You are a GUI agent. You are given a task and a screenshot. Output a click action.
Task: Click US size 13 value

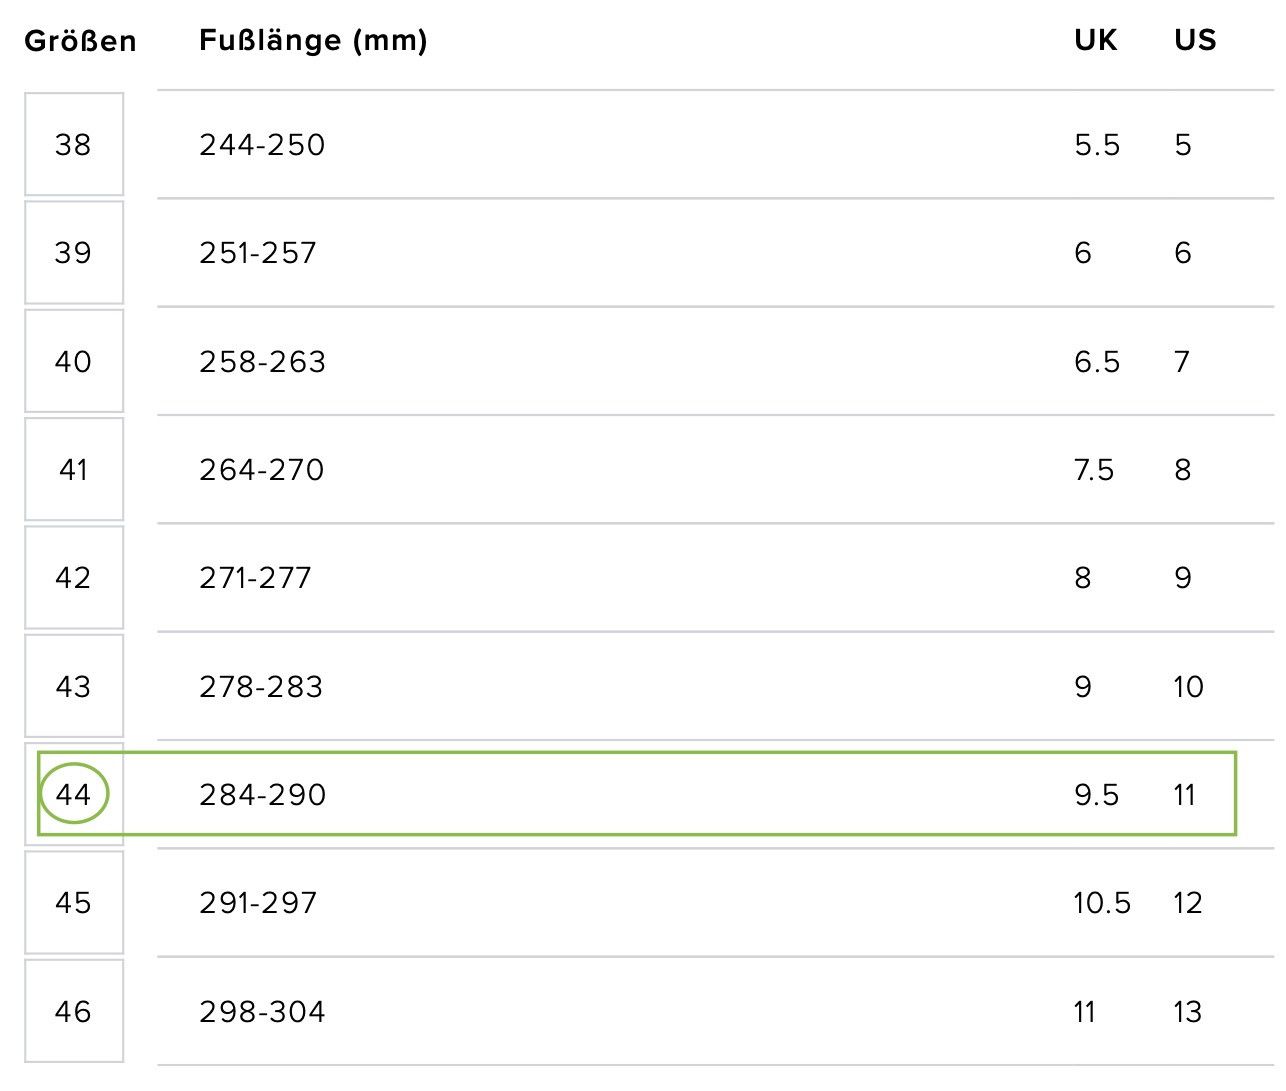coord(1188,1012)
